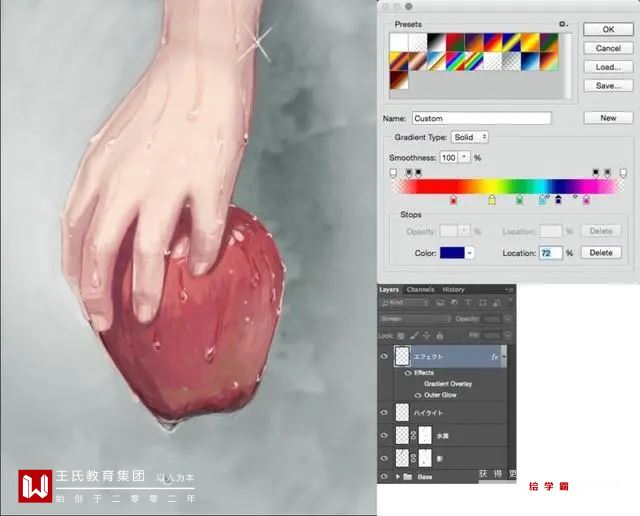
Task: Filter layers by type with T icon
Action: [x=468, y=302]
